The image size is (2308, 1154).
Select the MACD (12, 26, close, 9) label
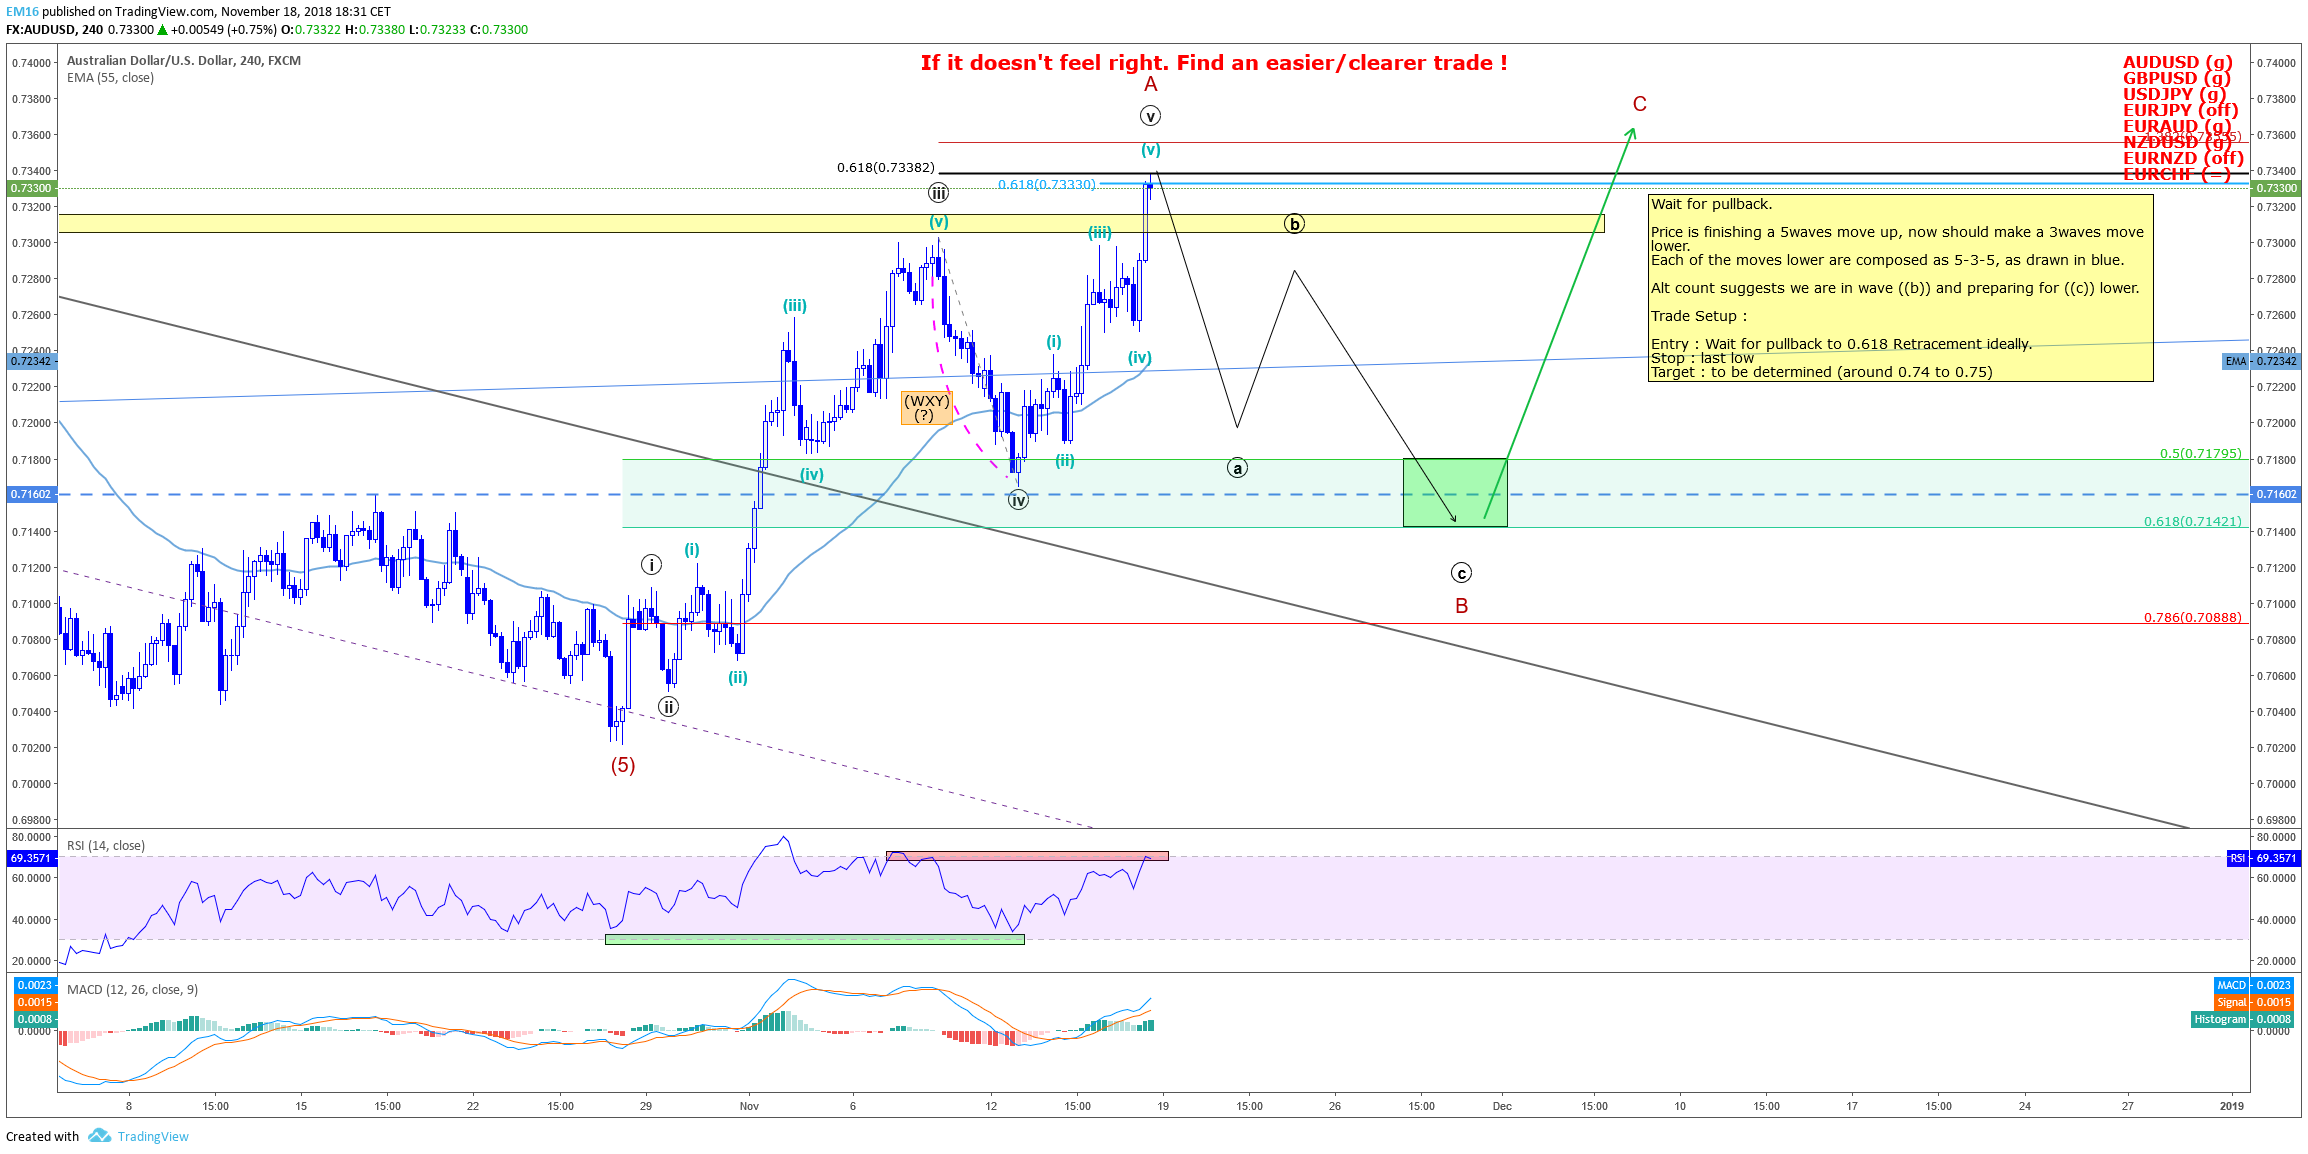pyautogui.click(x=132, y=989)
